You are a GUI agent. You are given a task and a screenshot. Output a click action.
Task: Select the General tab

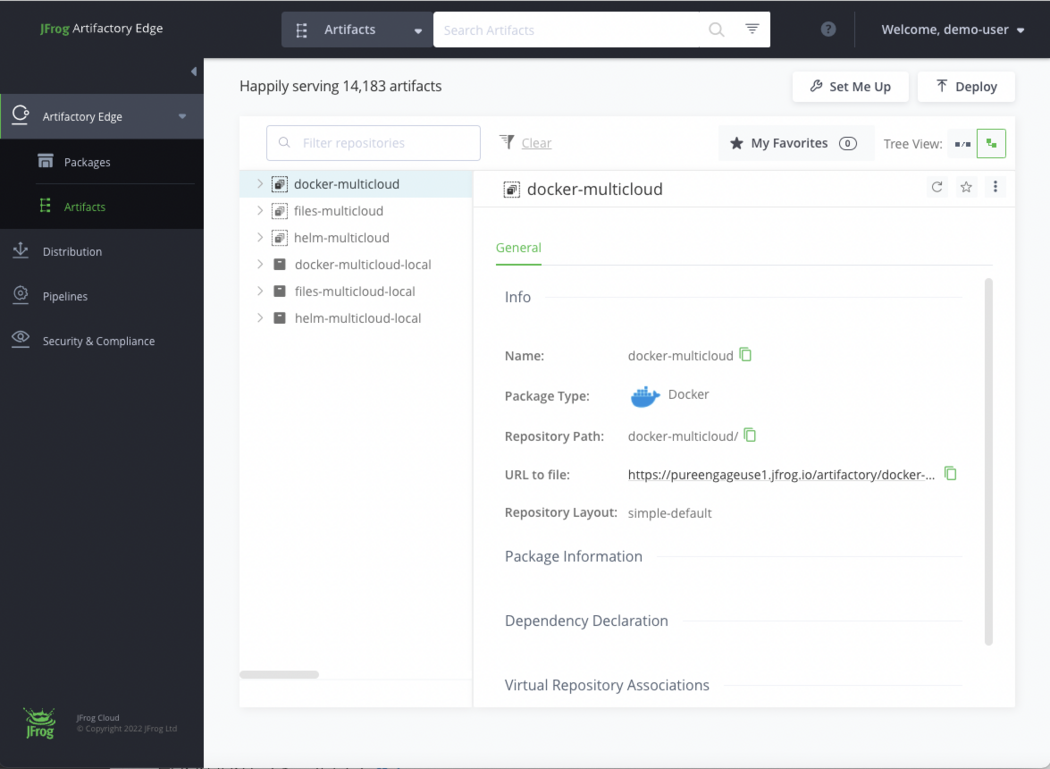[x=518, y=247]
